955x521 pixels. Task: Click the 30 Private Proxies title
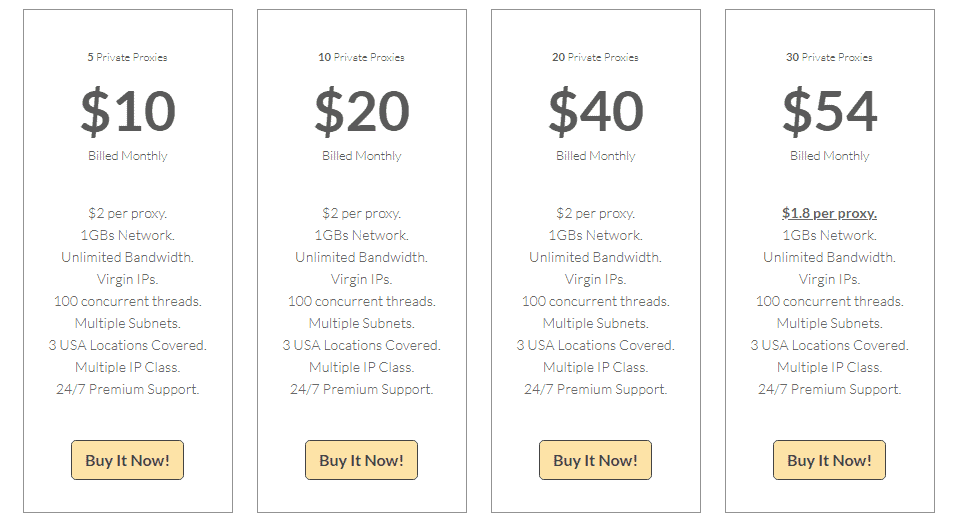coord(829,57)
